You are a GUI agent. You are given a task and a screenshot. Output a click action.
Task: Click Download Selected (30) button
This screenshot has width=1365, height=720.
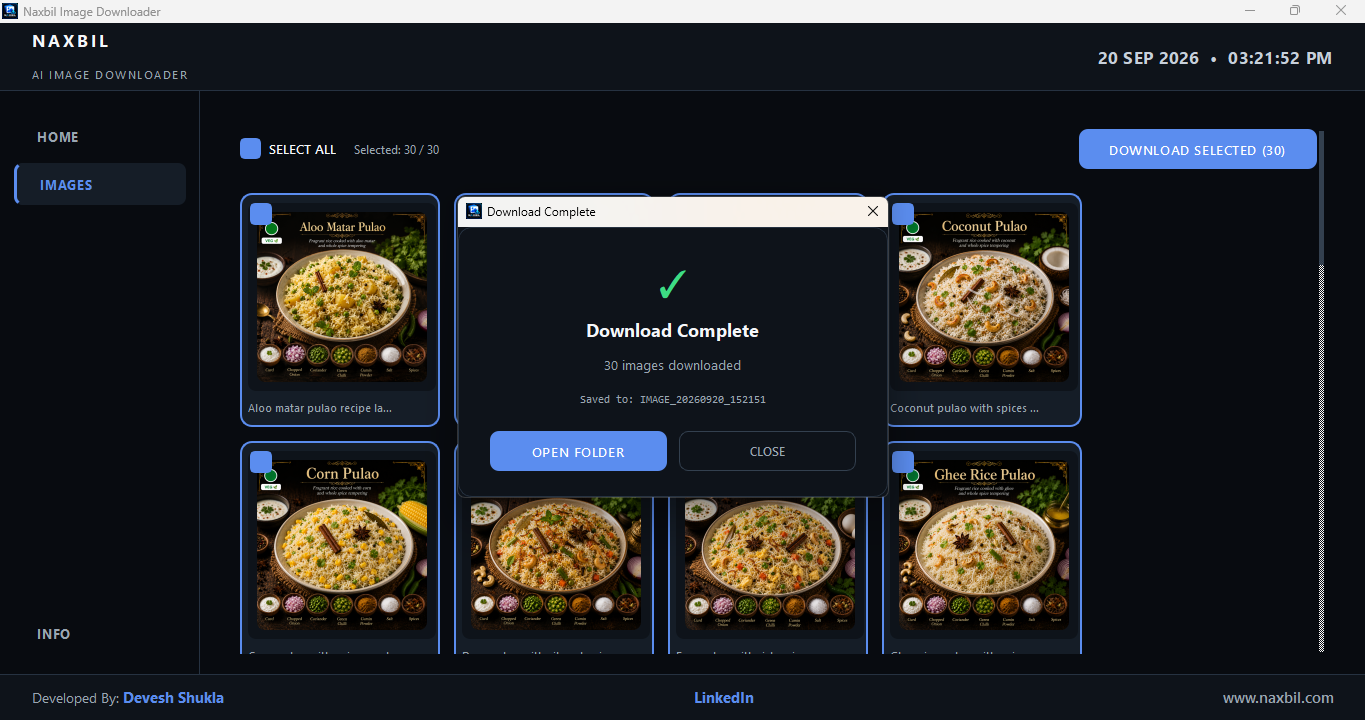(x=1197, y=149)
